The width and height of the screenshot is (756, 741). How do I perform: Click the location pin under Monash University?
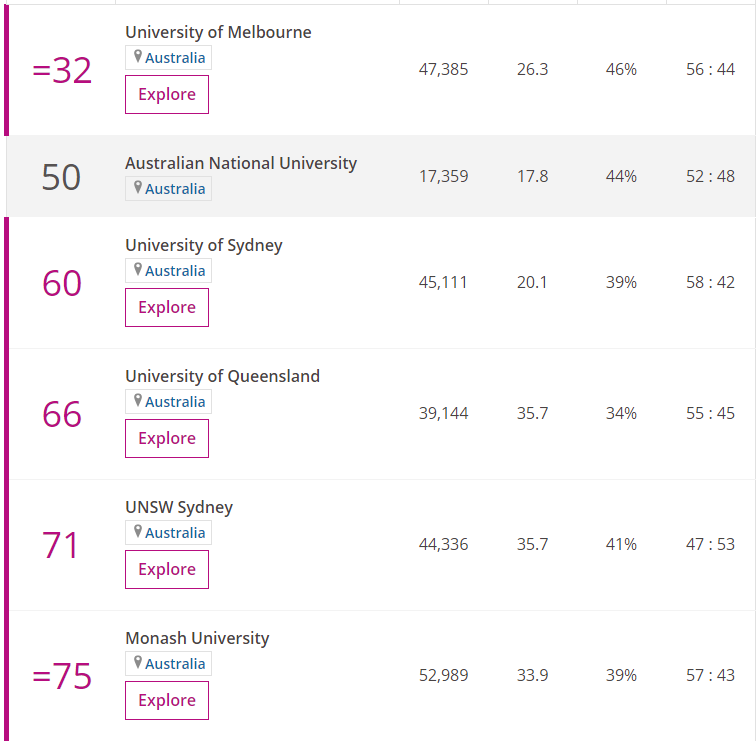(x=138, y=663)
